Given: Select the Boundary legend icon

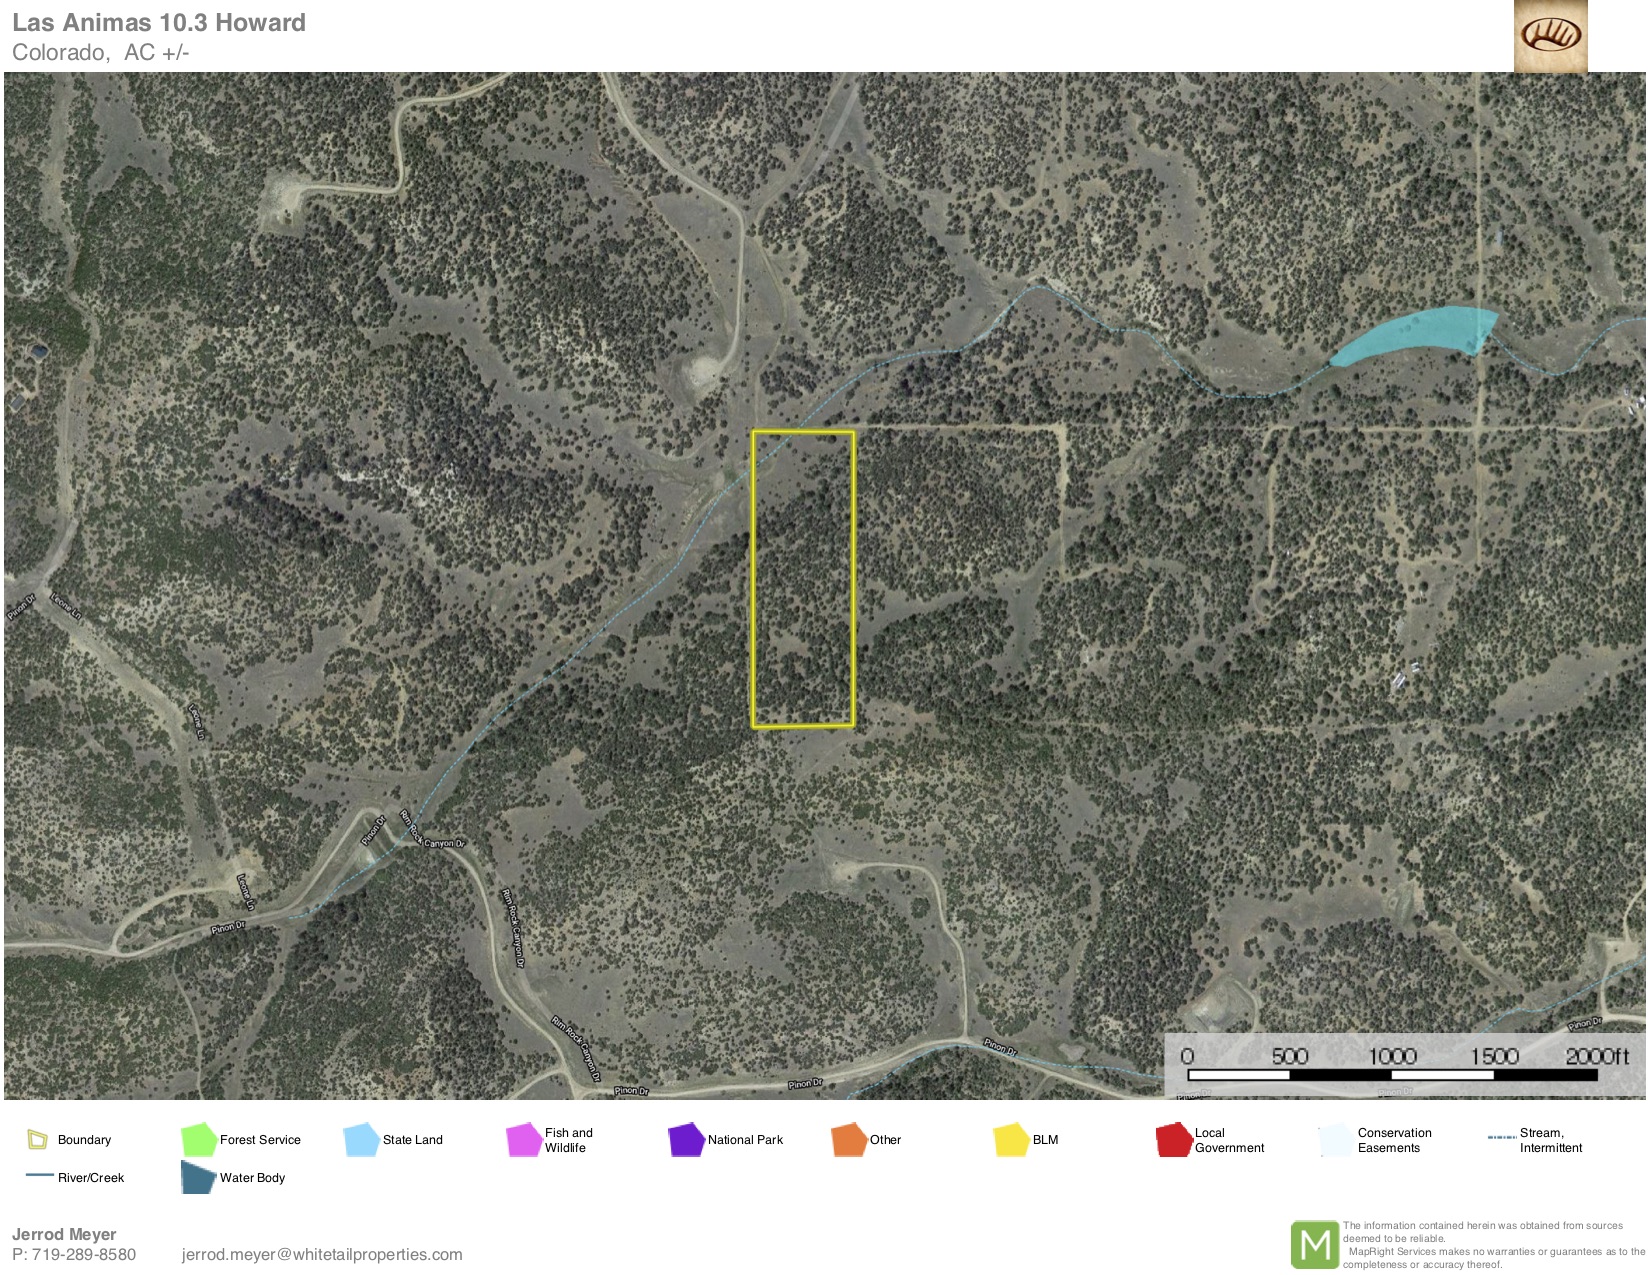Looking at the screenshot, I should 37,1139.
